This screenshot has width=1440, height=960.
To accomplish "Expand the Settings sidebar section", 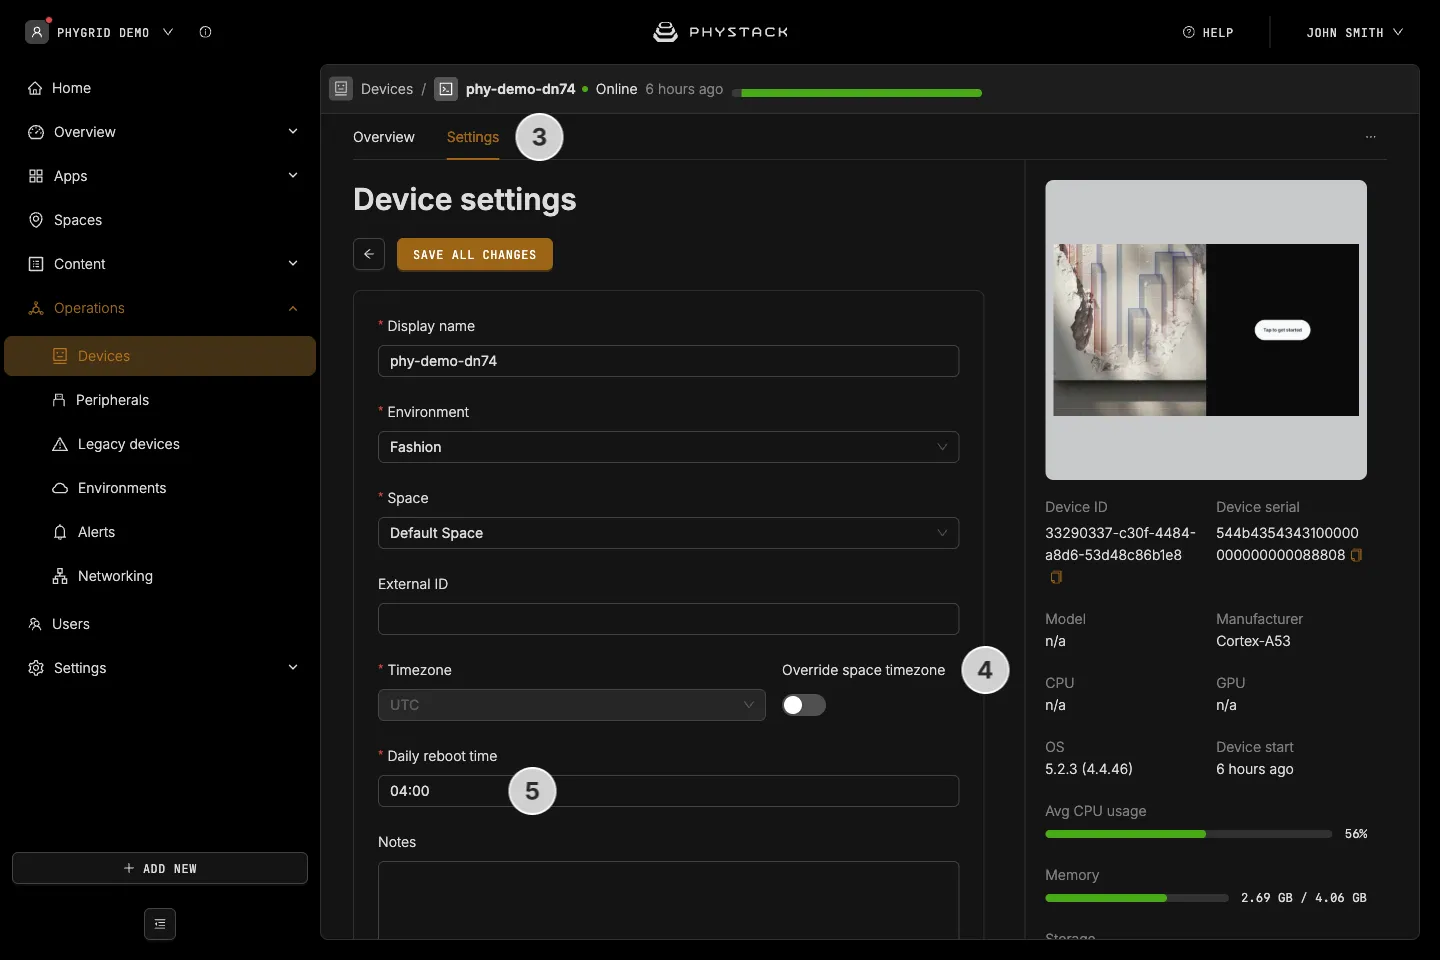I will click(x=293, y=668).
